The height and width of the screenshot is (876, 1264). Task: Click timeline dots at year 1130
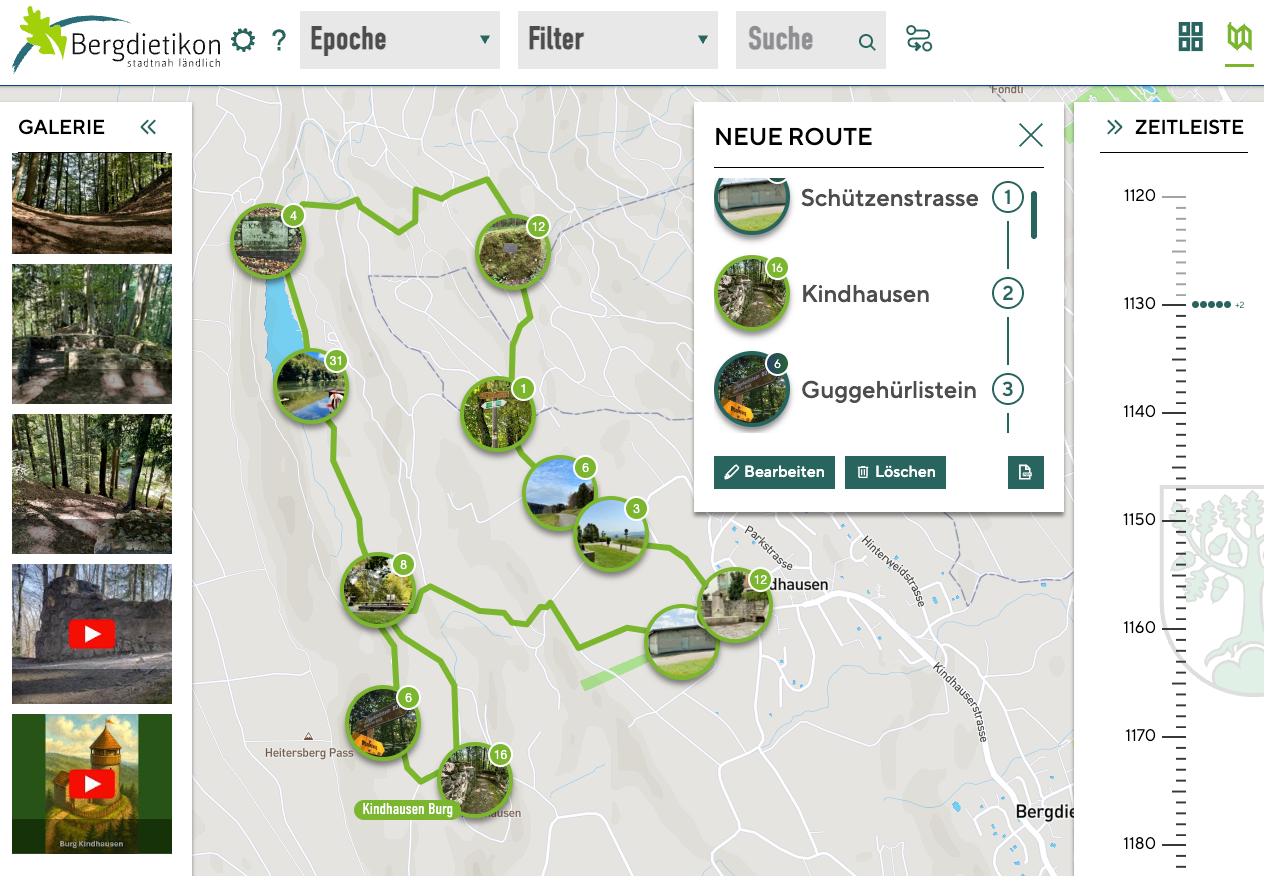(1211, 304)
